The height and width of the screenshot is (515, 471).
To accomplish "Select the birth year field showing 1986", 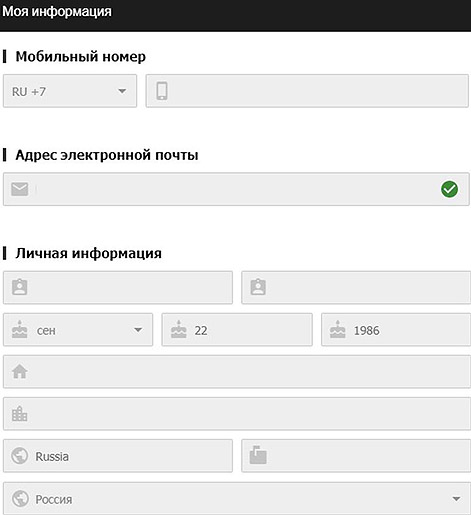I will (396, 330).
